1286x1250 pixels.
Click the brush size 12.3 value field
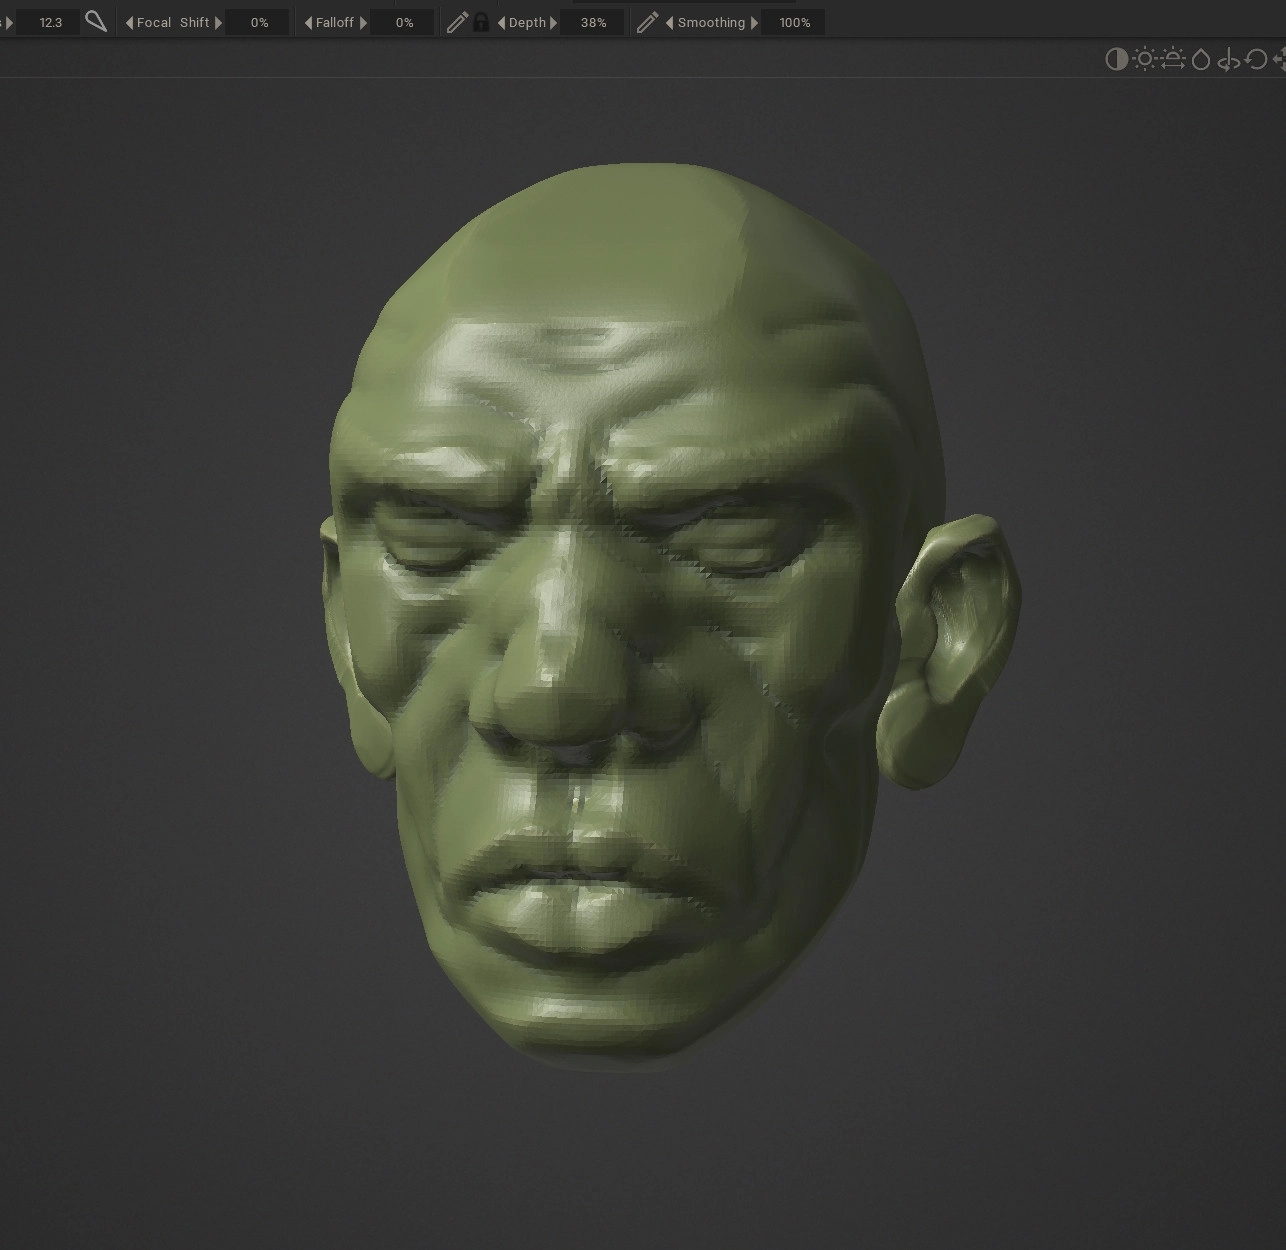tap(50, 22)
